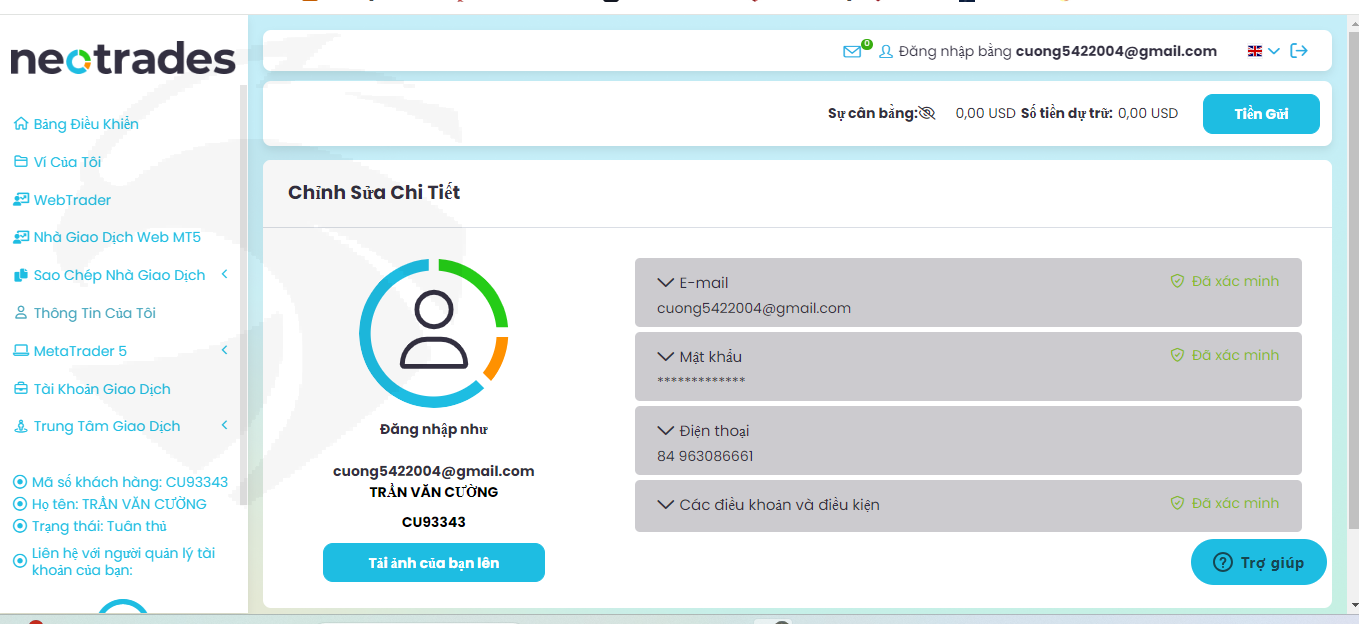
Task: Click Tải ảnh của bạn lên button
Action: coord(434,562)
